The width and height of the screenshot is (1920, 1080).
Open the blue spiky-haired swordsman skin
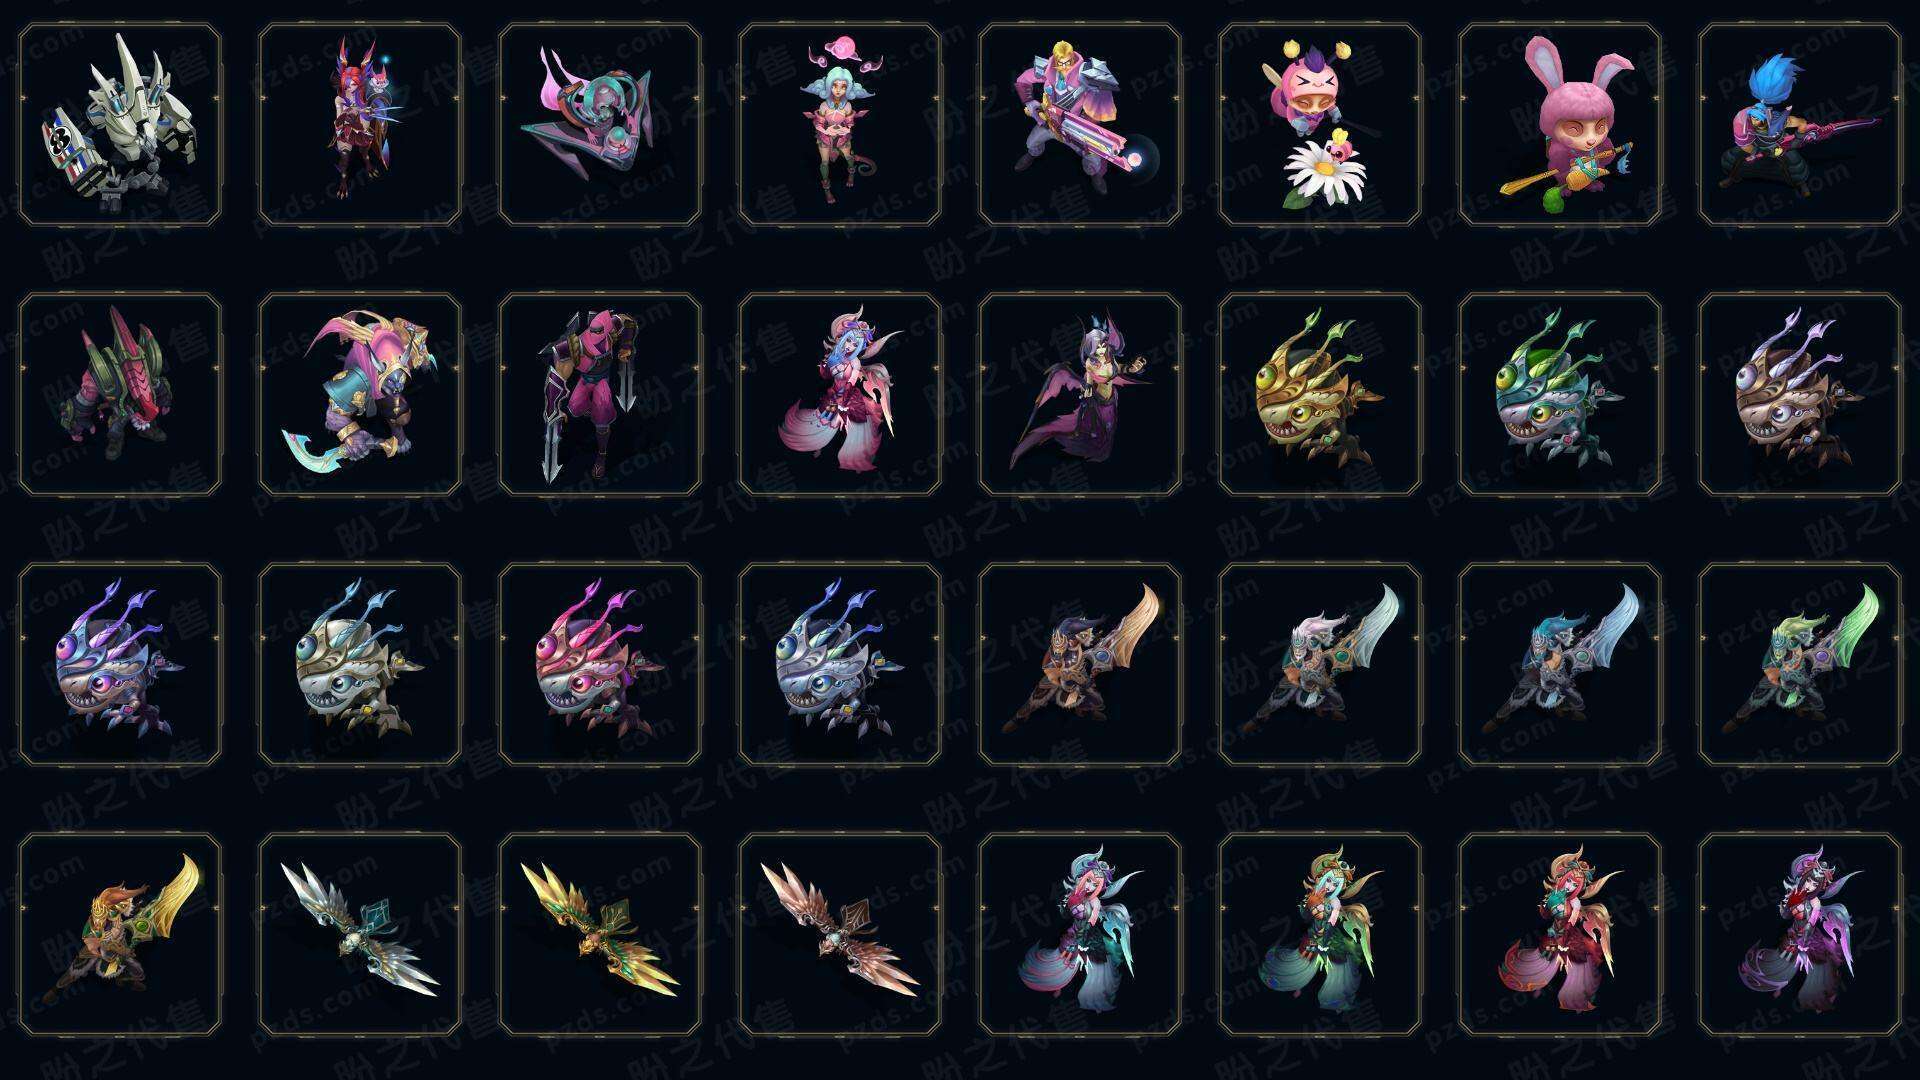[x=1800, y=125]
